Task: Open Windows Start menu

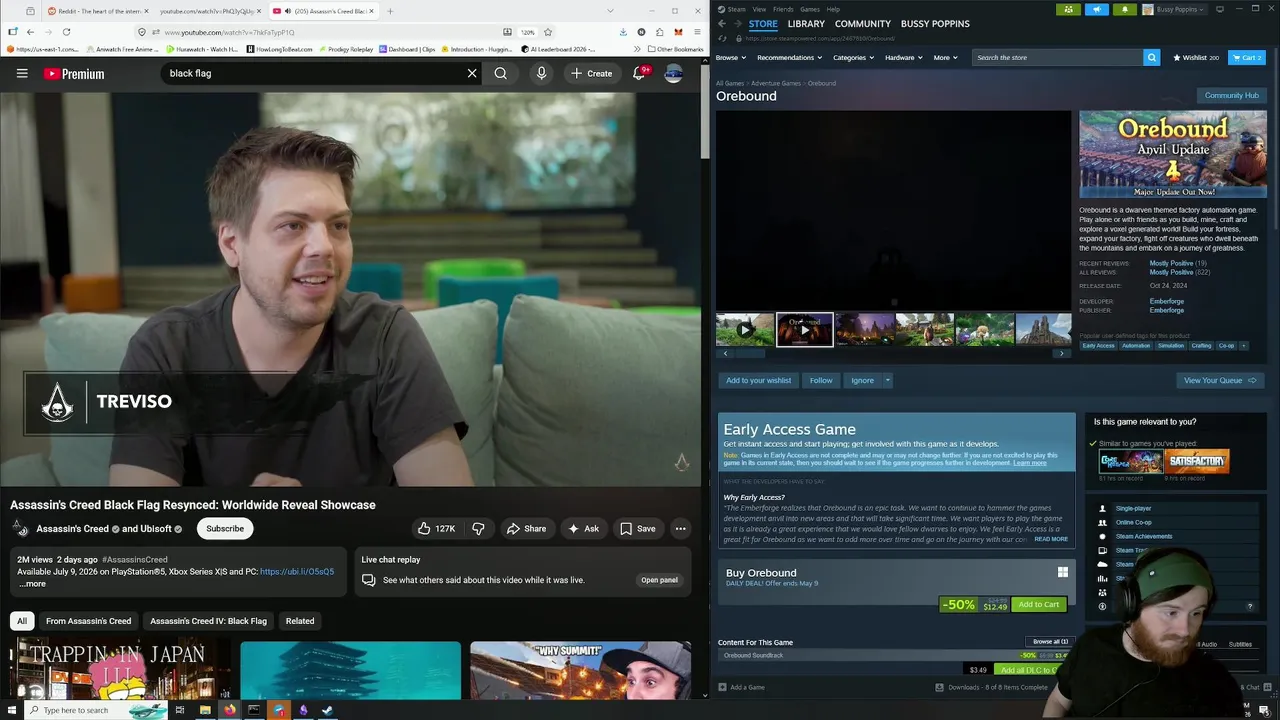Action: click(12, 710)
